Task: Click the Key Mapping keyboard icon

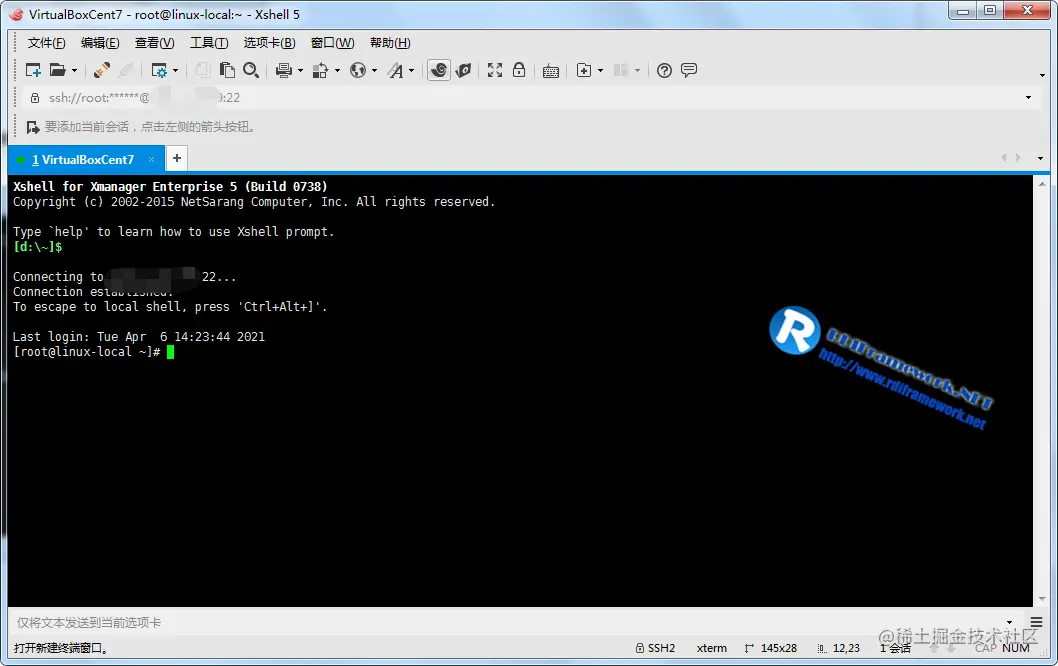Action: [x=551, y=71]
